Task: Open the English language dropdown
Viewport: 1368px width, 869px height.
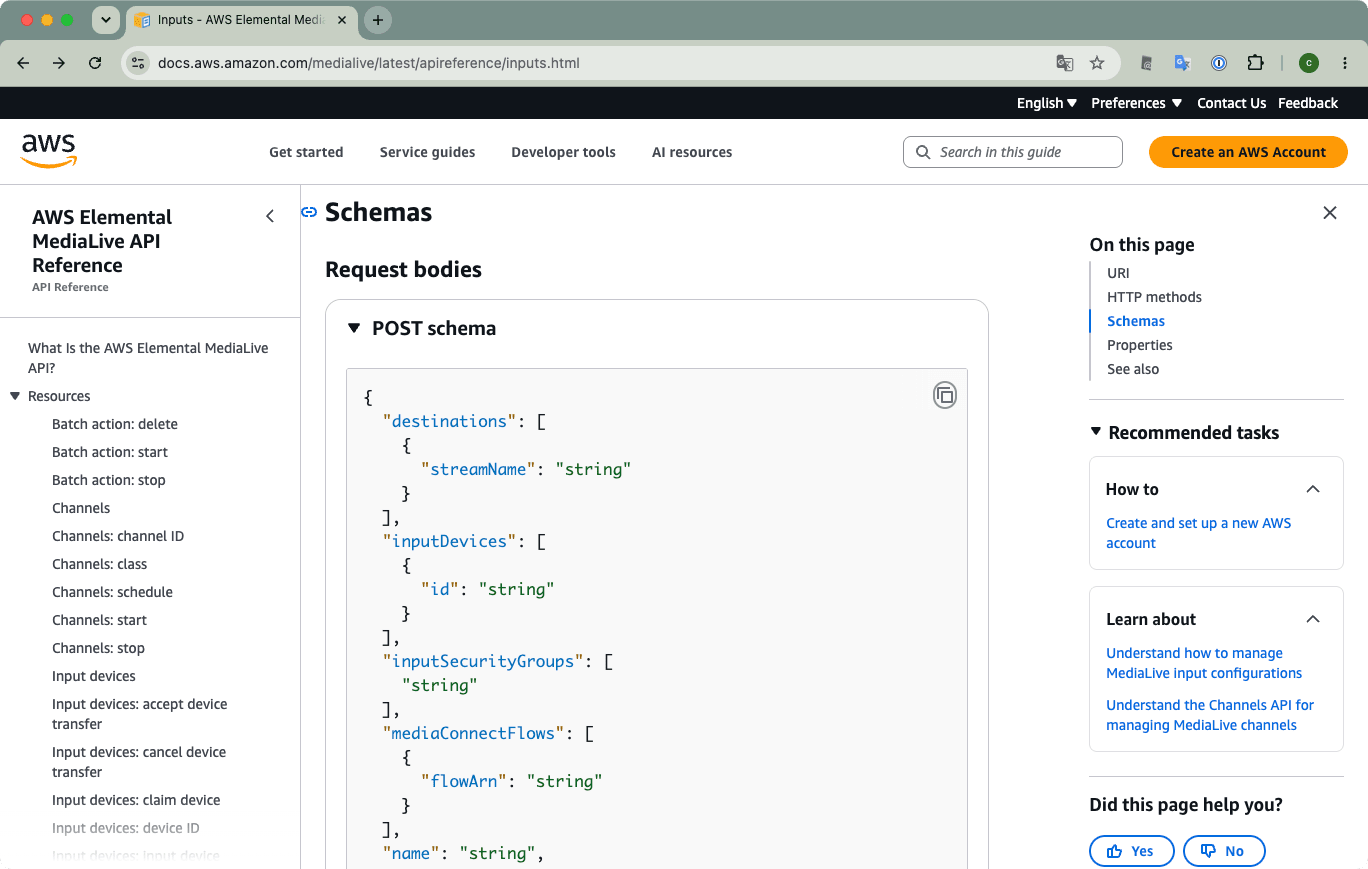Action: tap(1047, 103)
